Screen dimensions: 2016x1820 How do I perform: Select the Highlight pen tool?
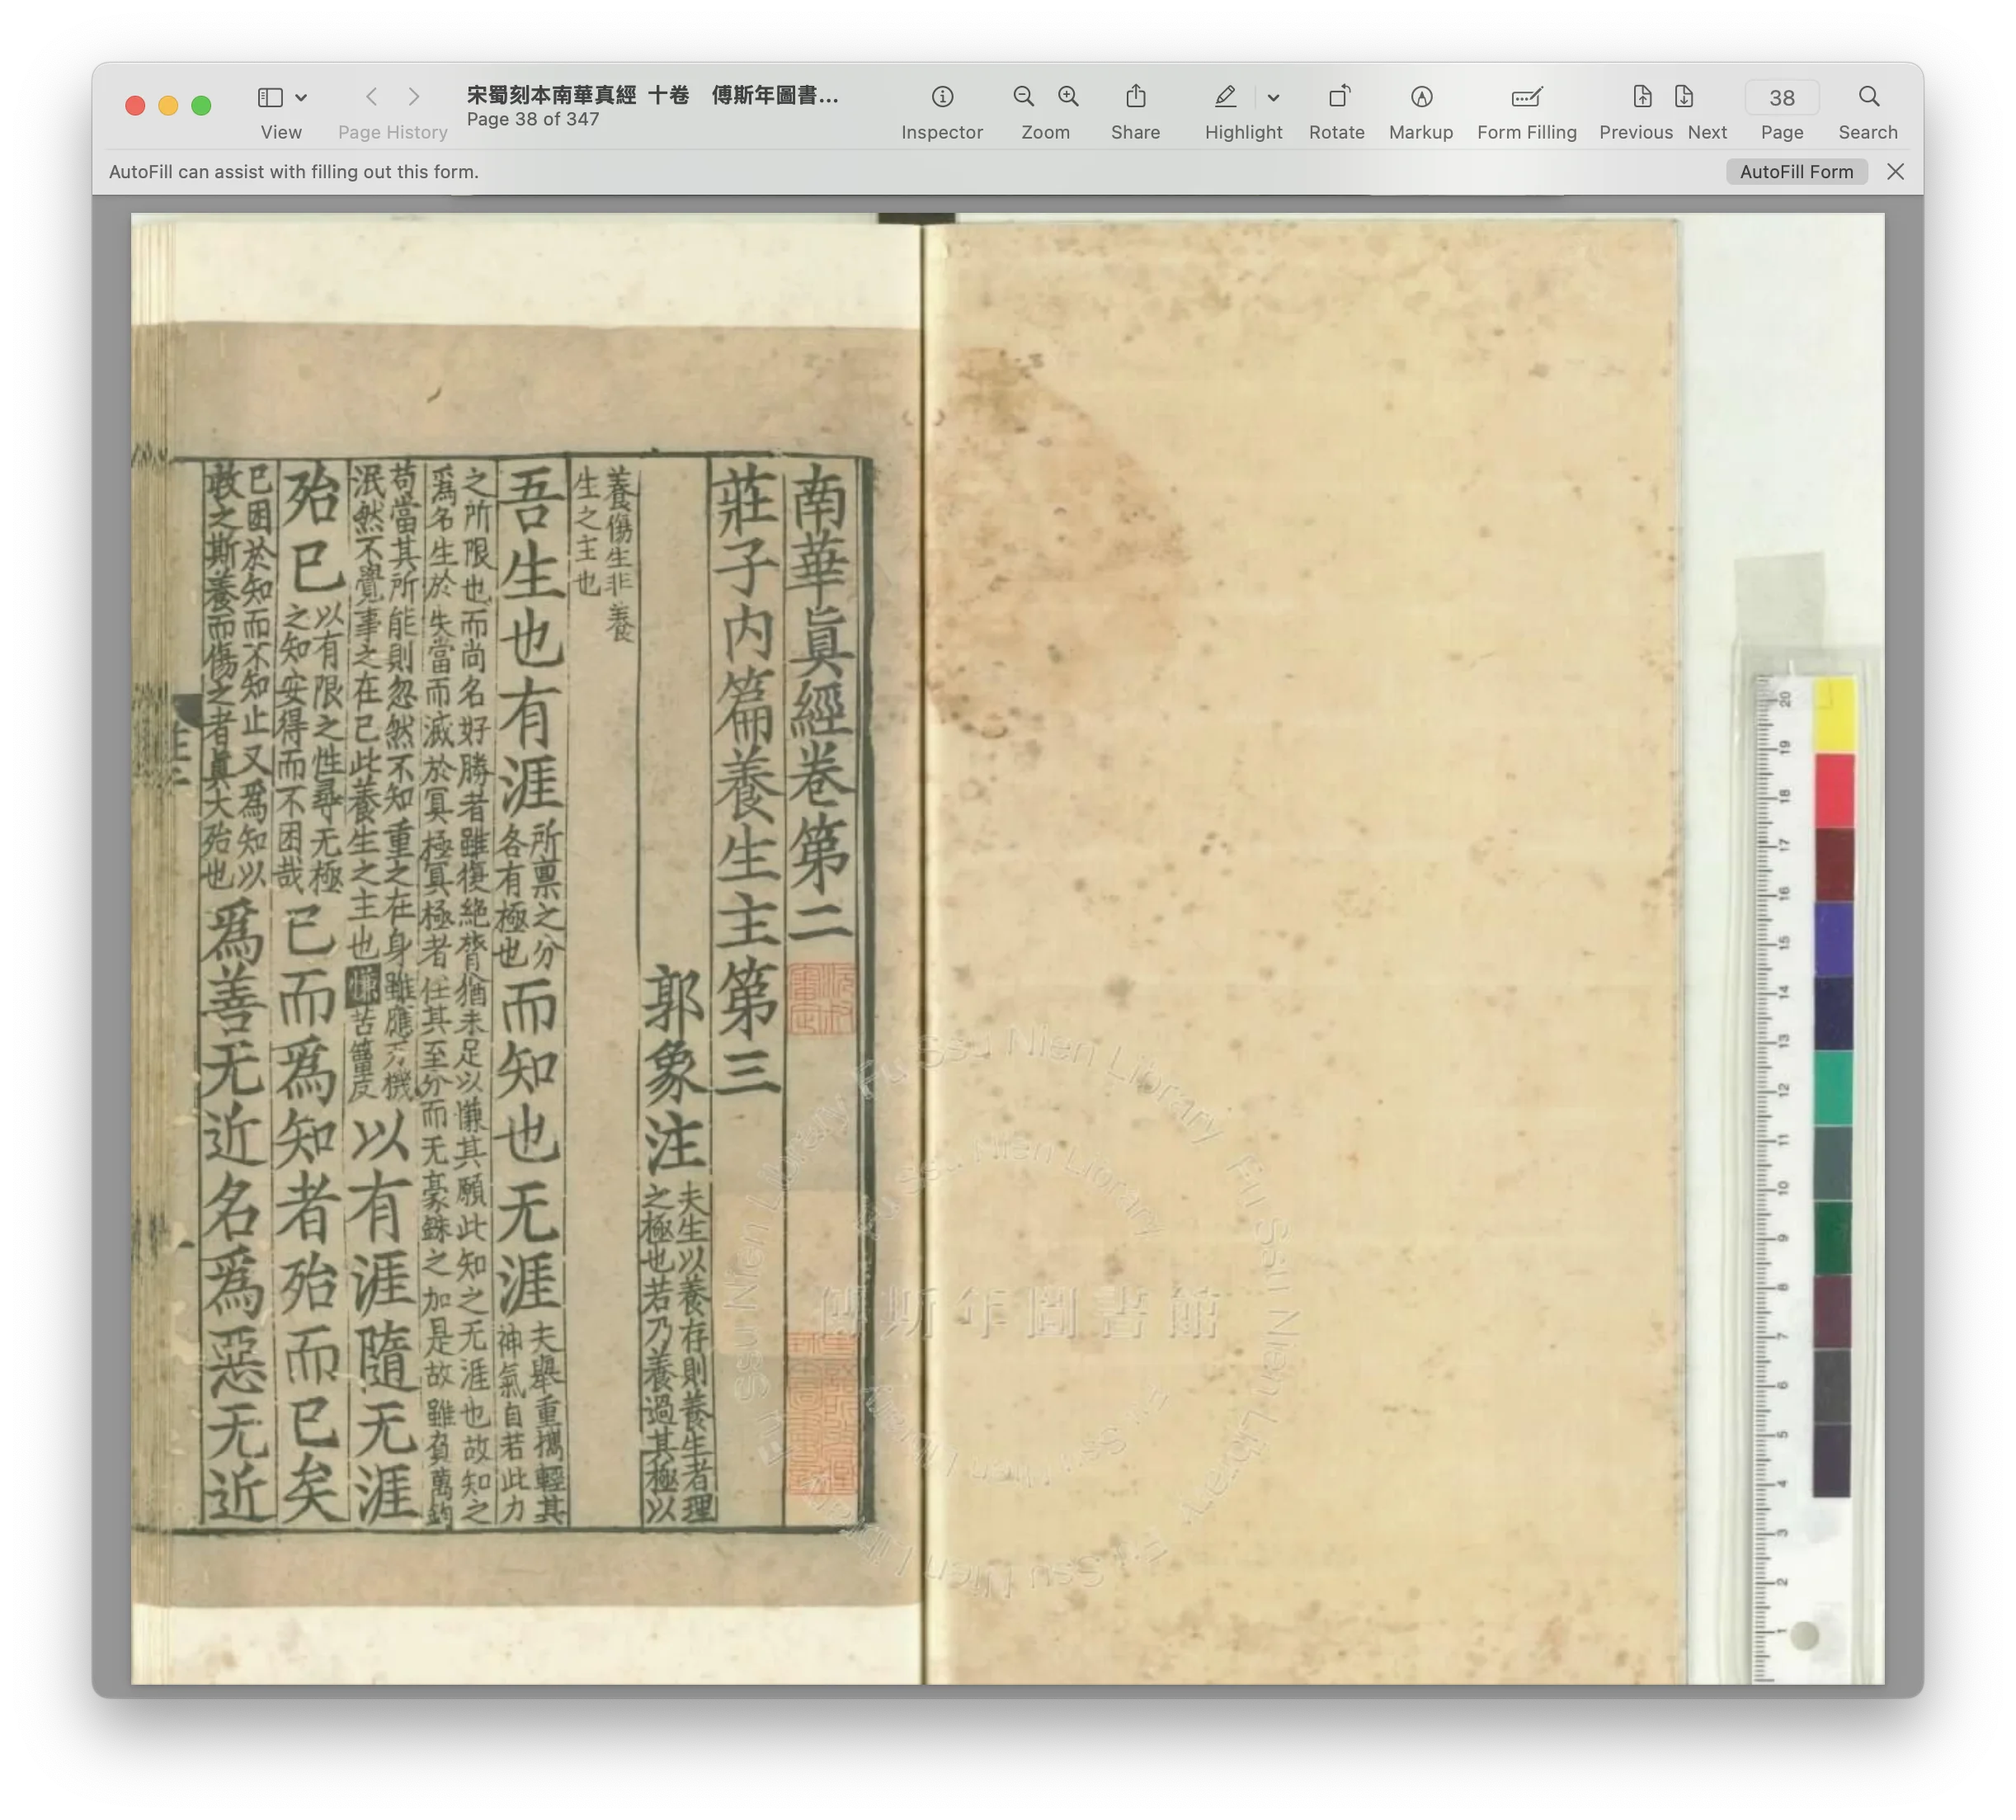pyautogui.click(x=1225, y=97)
